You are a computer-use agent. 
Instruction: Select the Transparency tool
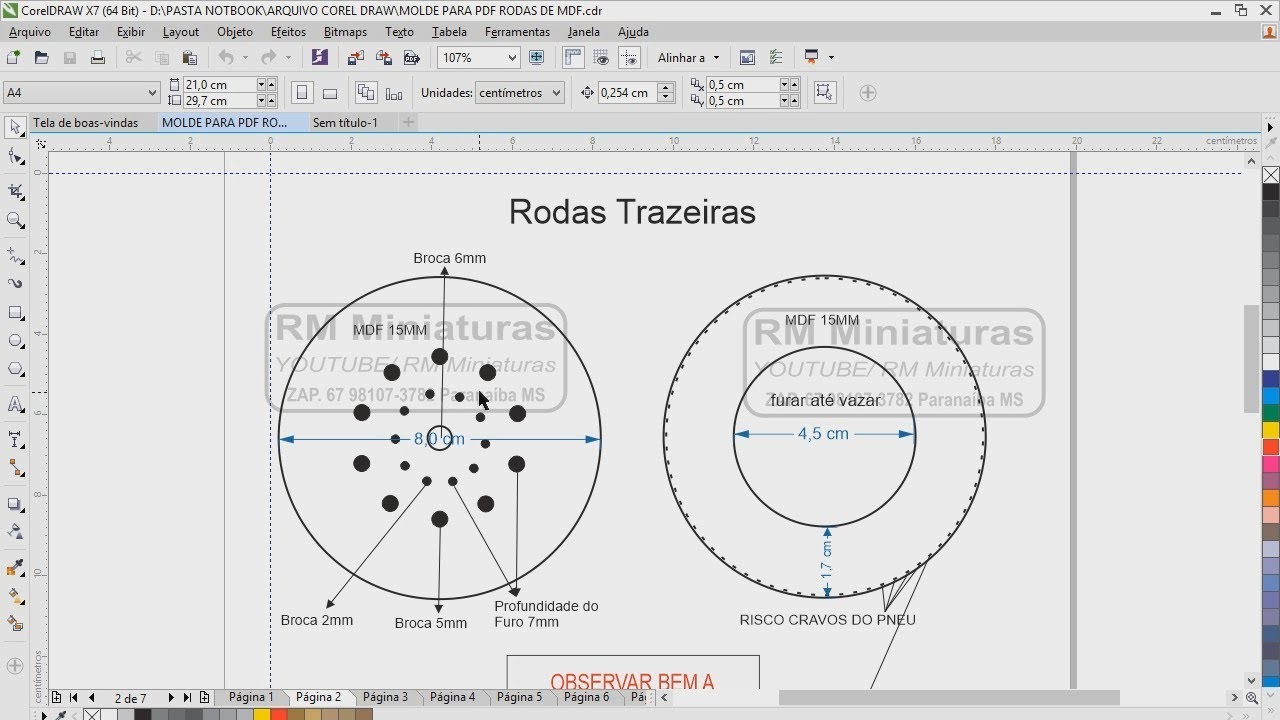[15, 532]
